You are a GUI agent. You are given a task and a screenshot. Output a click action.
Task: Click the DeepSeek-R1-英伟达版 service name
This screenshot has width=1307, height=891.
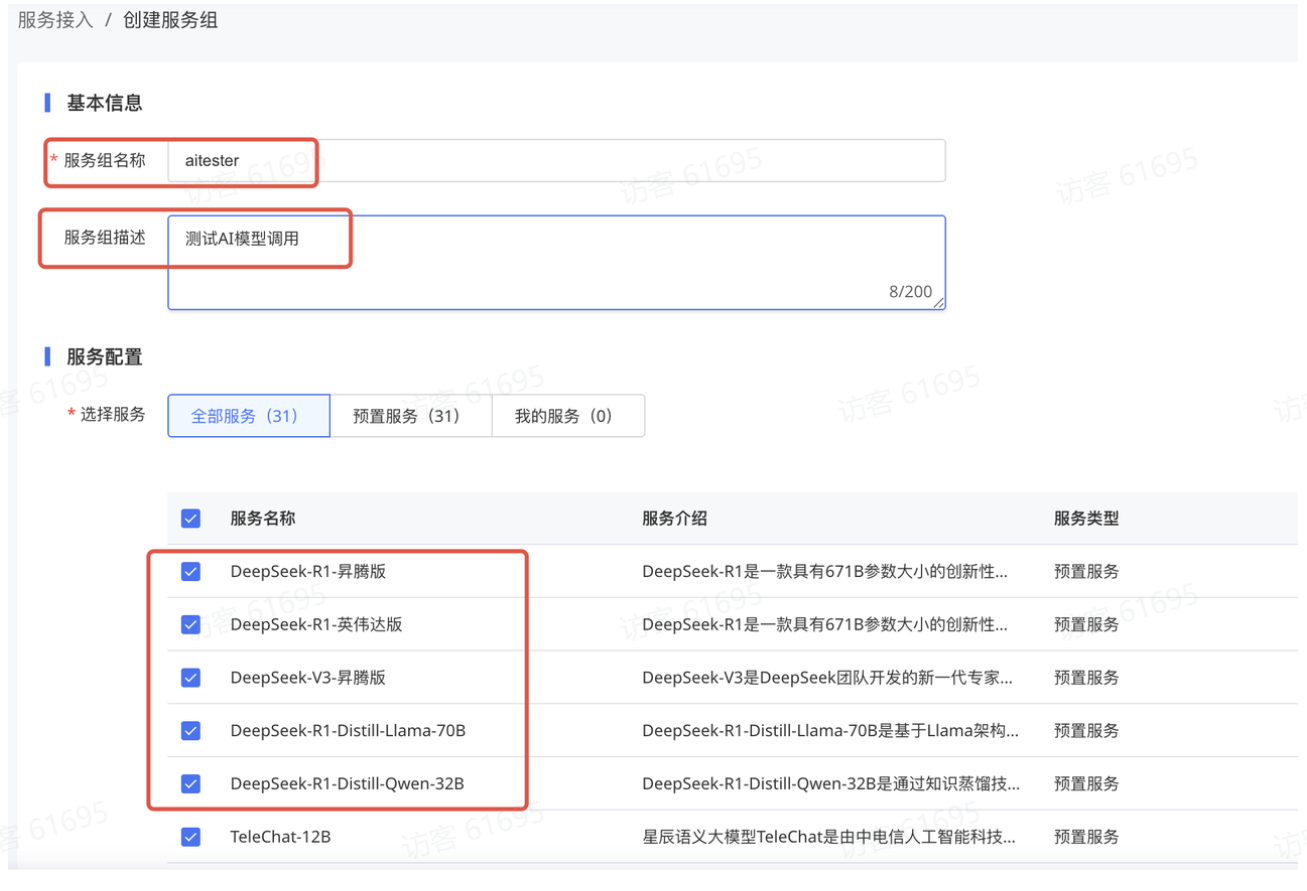(316, 624)
